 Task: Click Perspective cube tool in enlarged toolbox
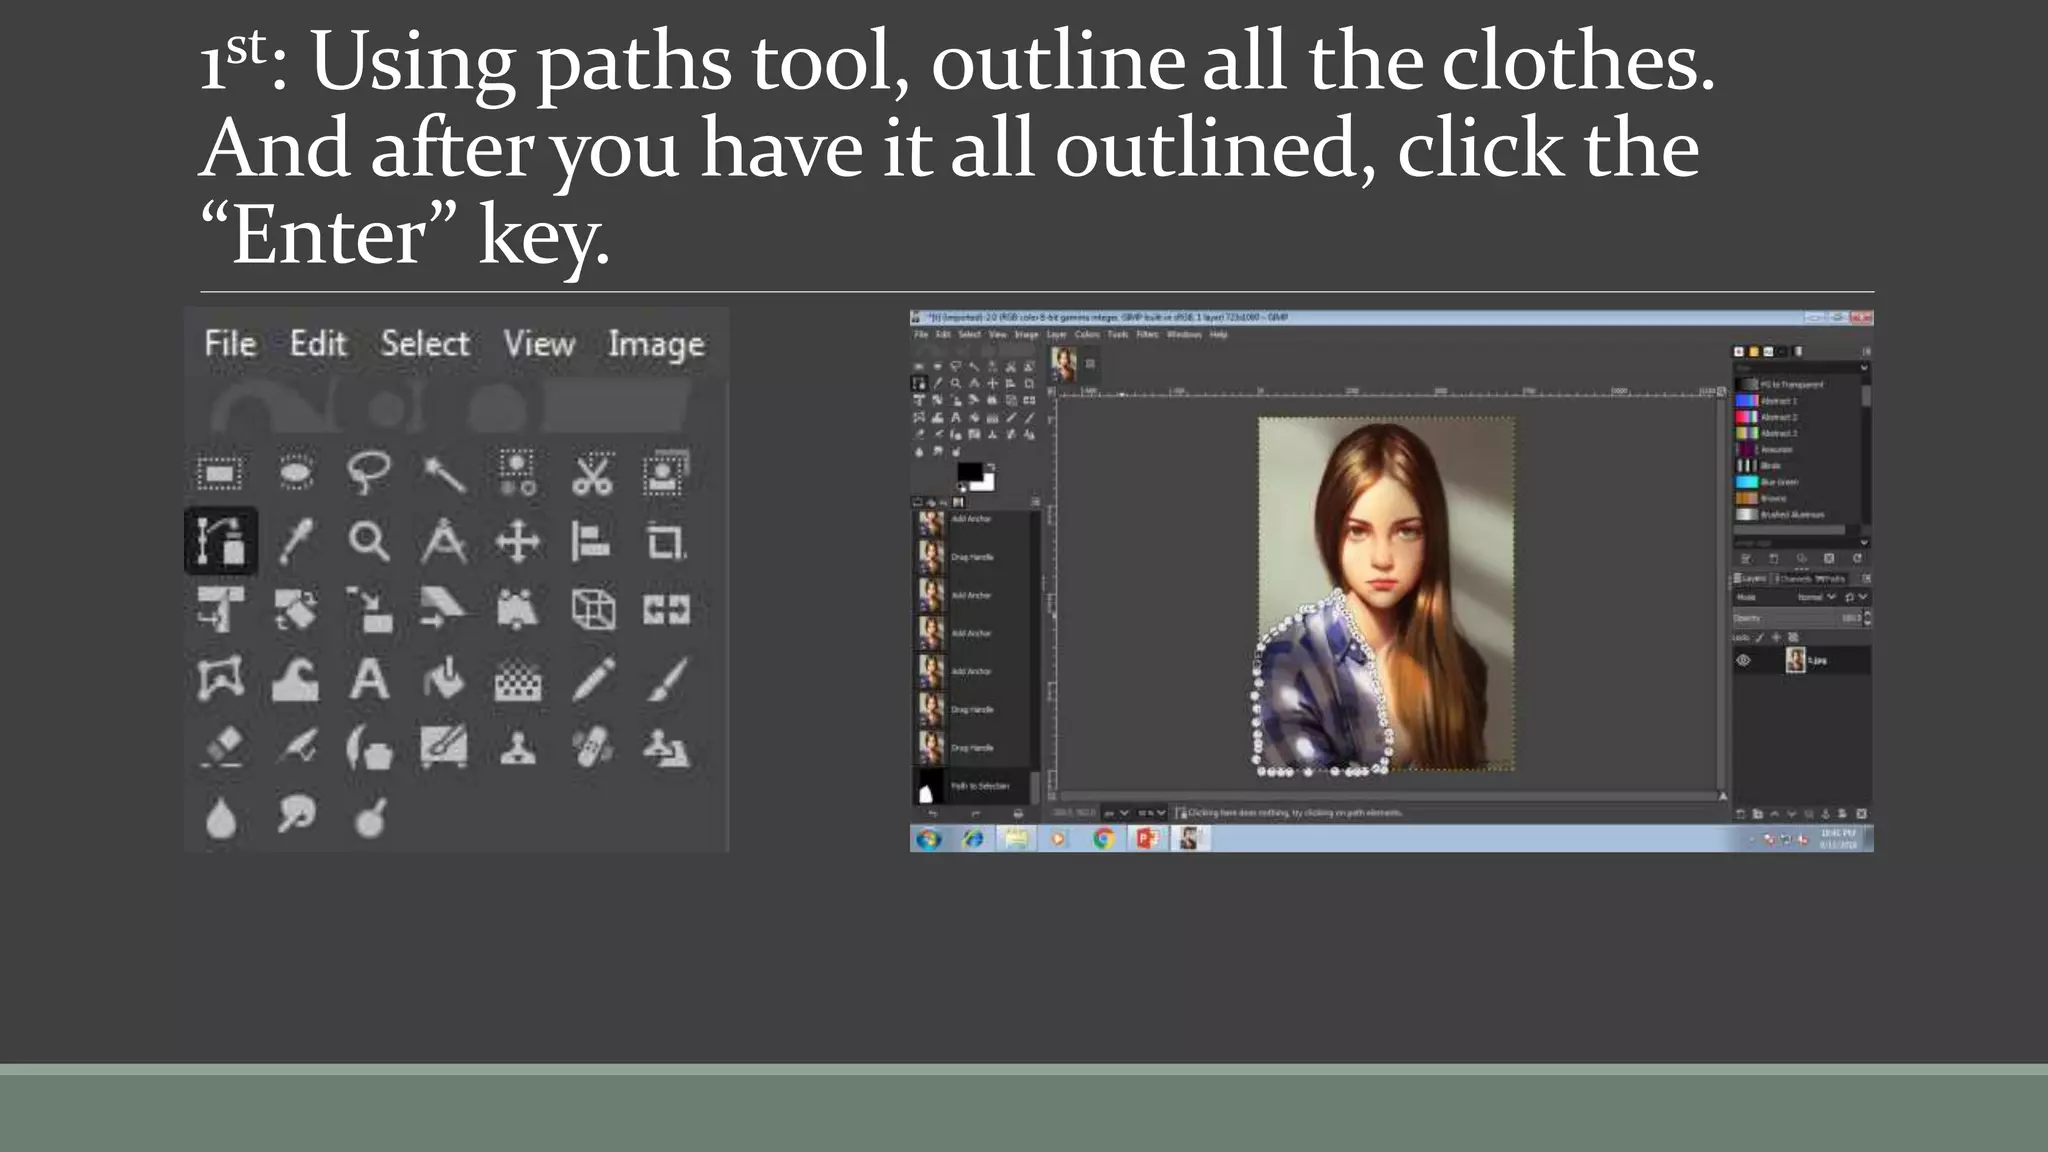[x=592, y=609]
